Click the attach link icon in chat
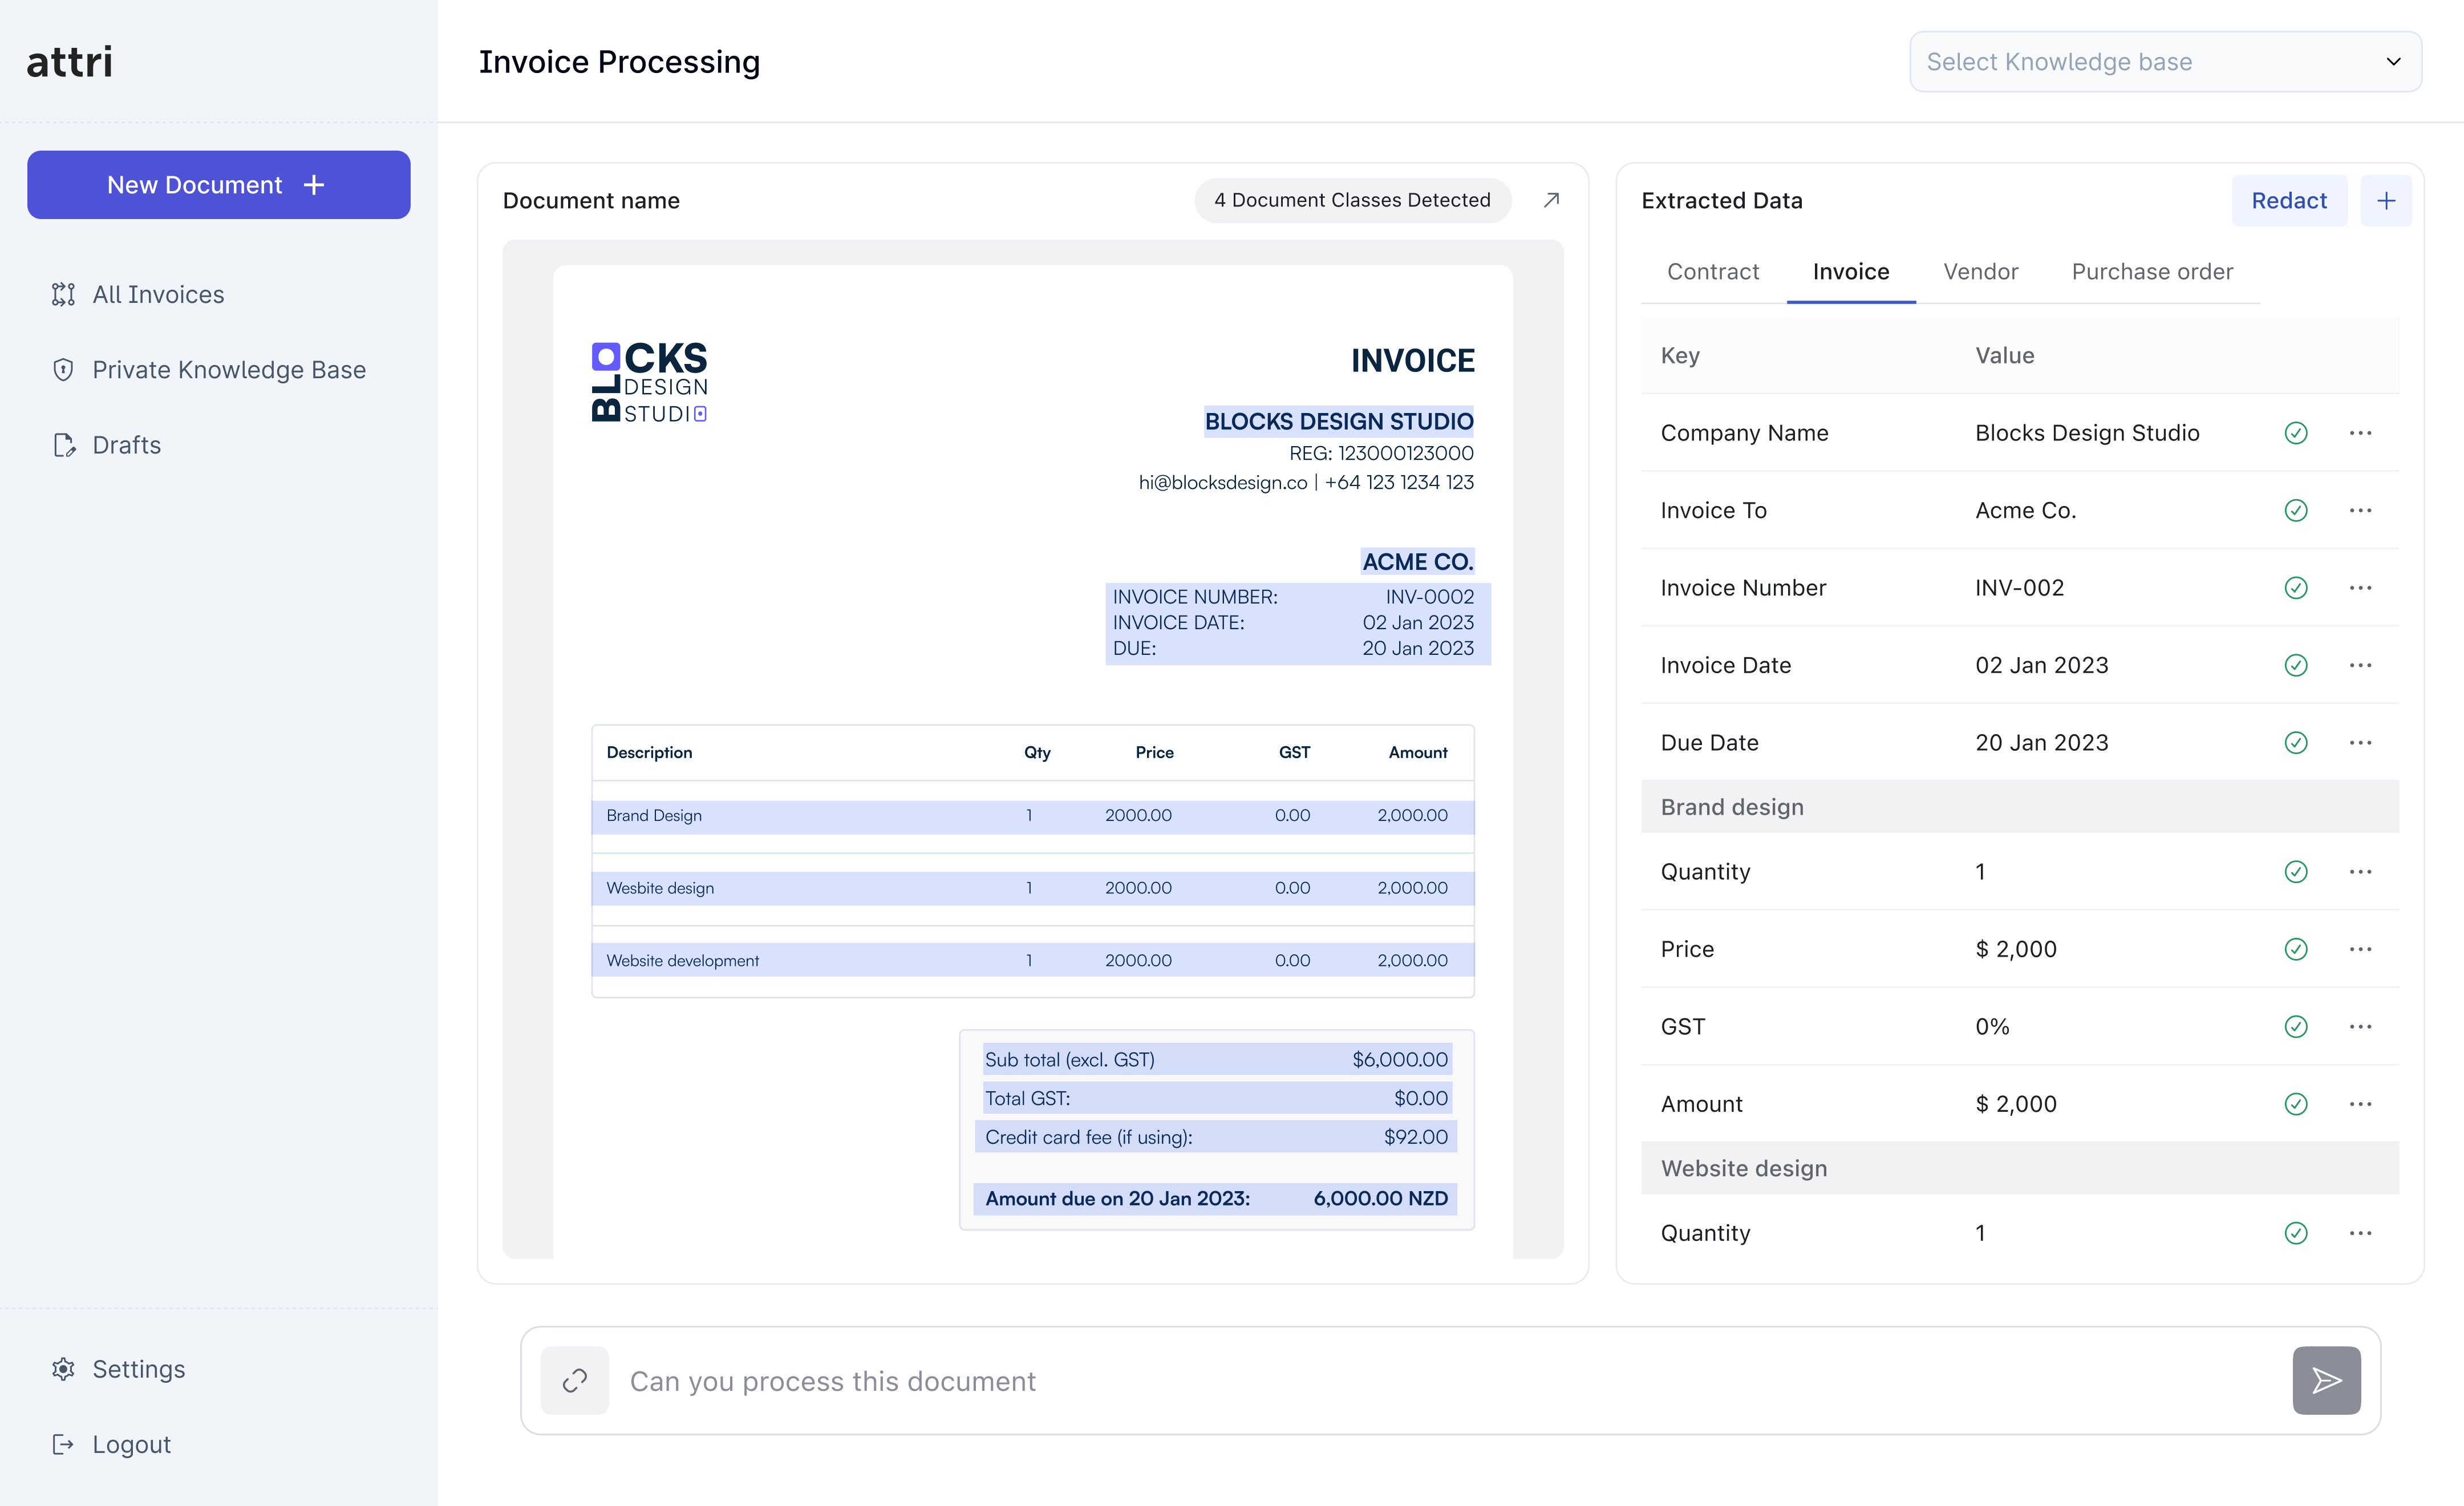Image resolution: width=2464 pixels, height=1506 pixels. tap(574, 1381)
